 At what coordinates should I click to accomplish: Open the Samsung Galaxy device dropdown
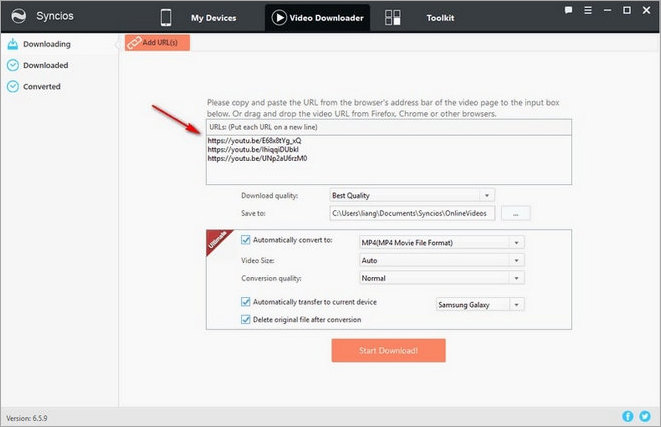click(x=480, y=304)
